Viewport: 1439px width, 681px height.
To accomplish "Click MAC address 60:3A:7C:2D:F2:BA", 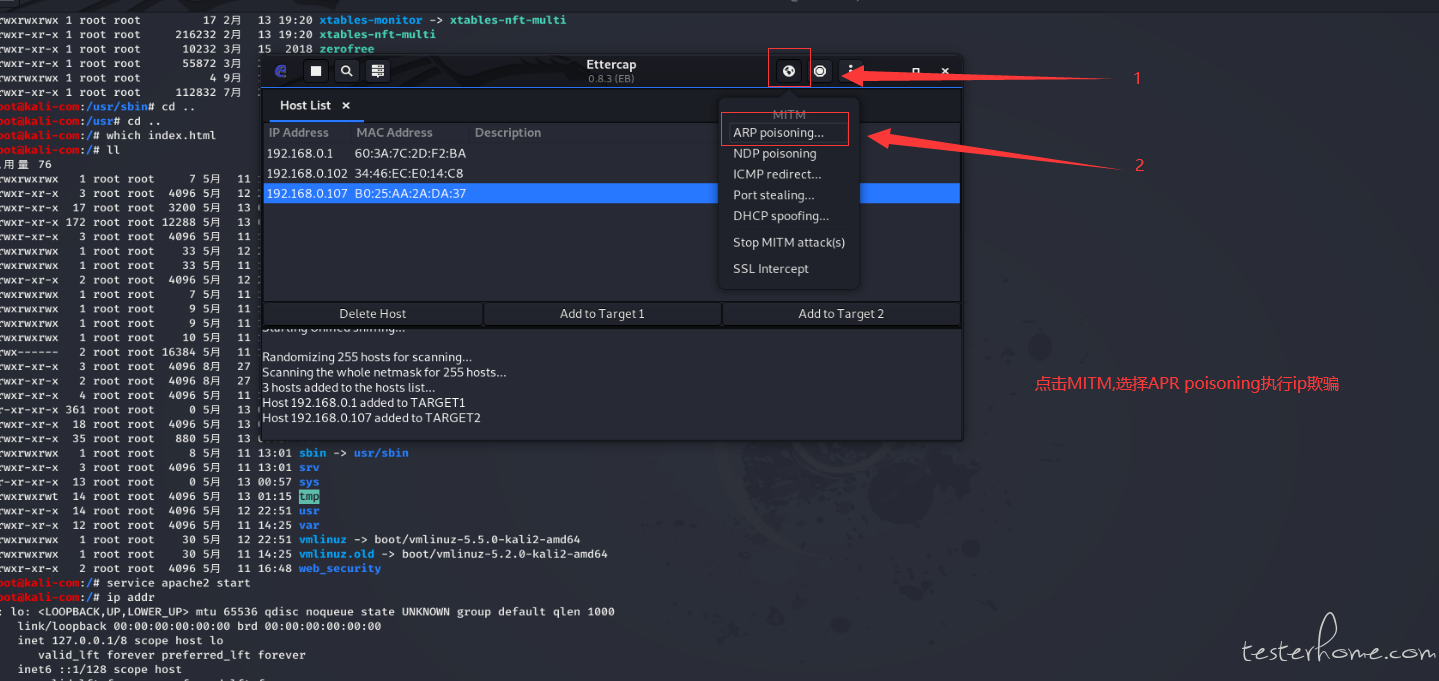I will coord(410,154).
